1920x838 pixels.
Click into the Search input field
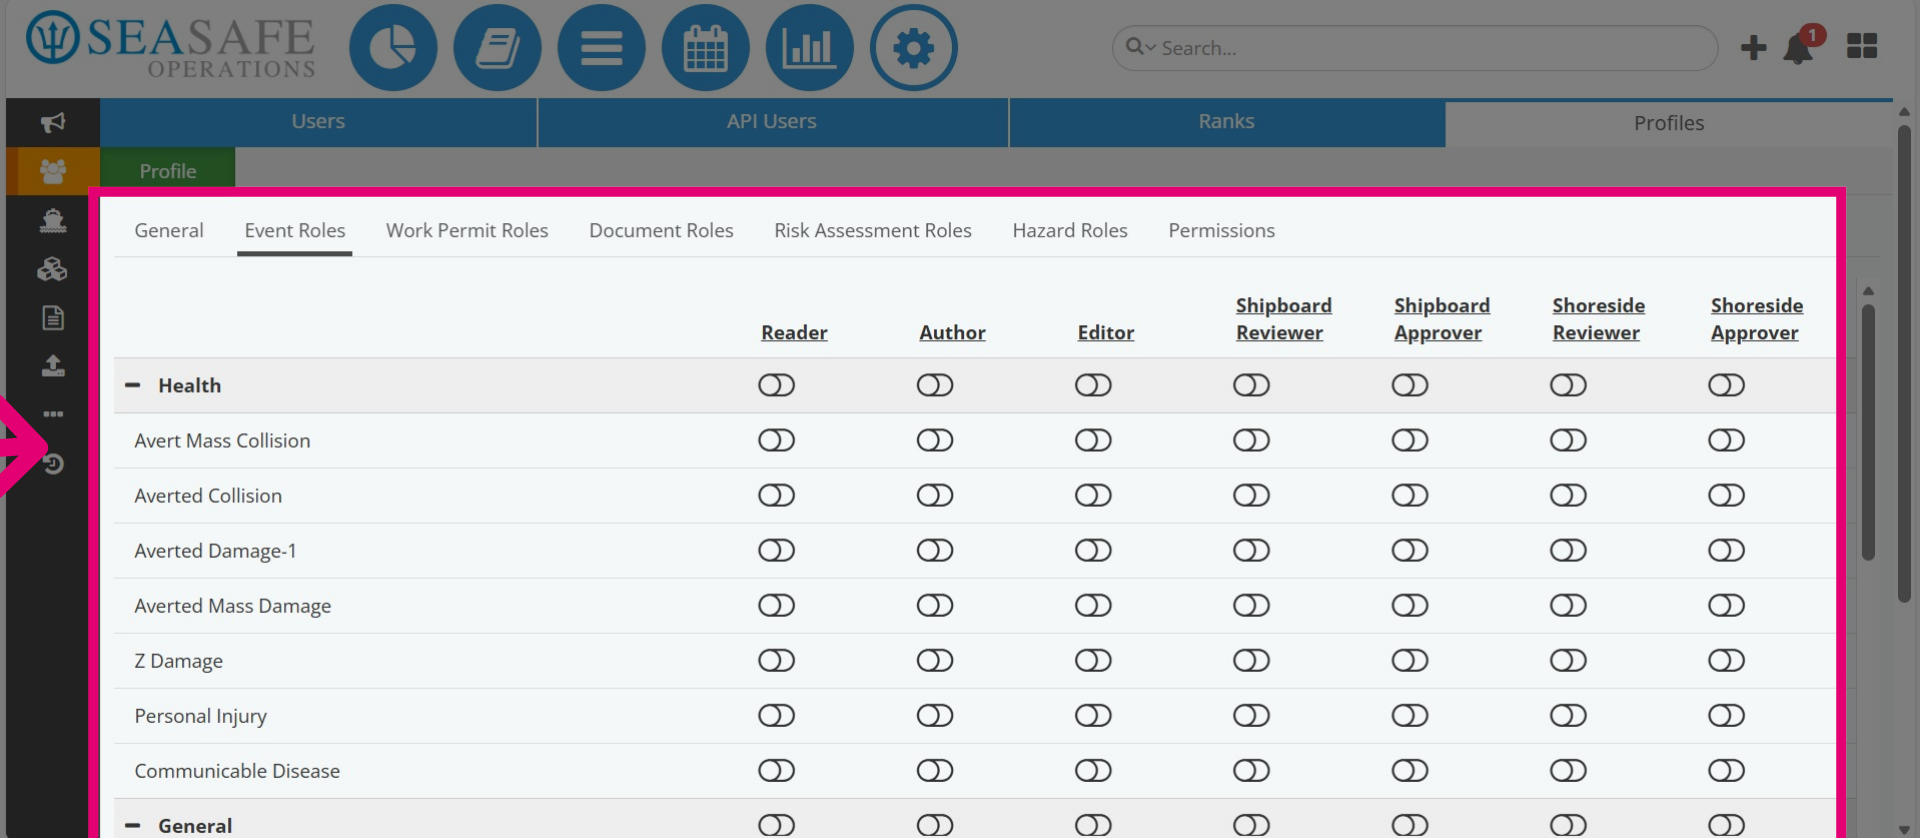tap(1415, 48)
